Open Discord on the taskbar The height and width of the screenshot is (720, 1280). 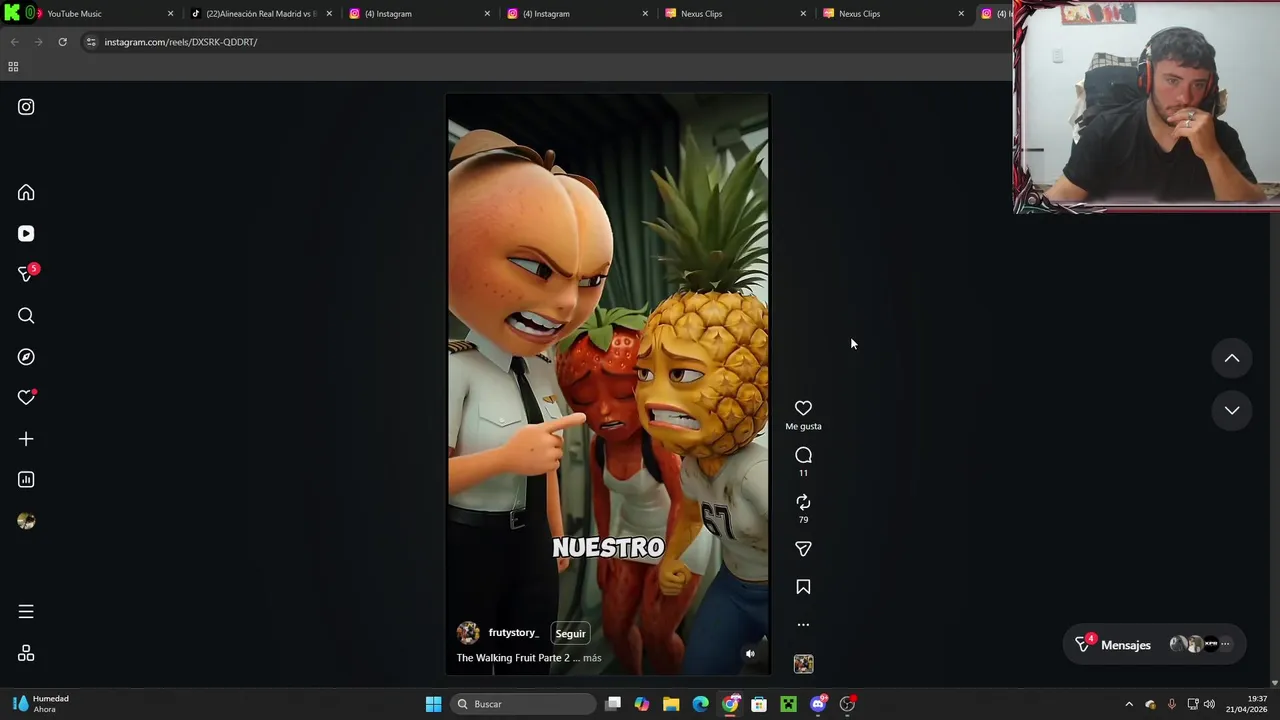(818, 704)
